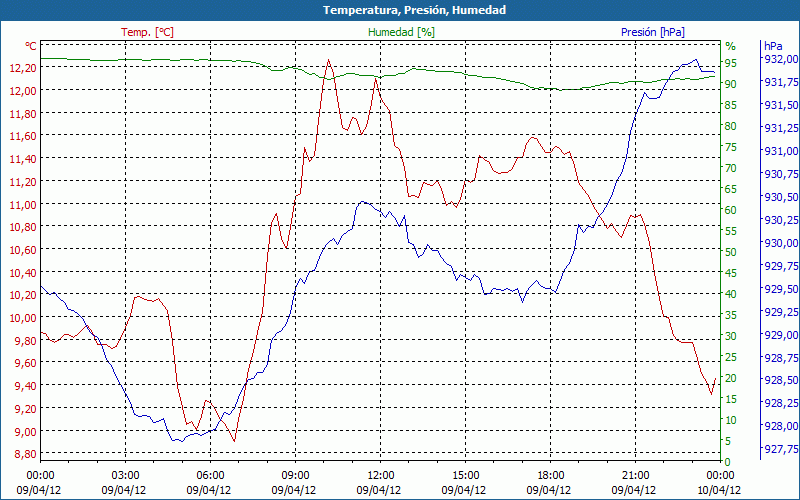800x500 pixels.
Task: Click the '09:00' time axis label
Action: tap(295, 476)
